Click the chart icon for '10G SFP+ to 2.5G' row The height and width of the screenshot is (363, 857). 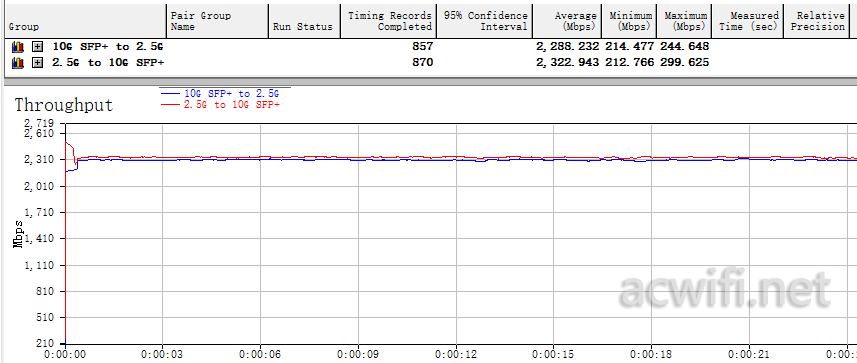pyautogui.click(x=19, y=46)
